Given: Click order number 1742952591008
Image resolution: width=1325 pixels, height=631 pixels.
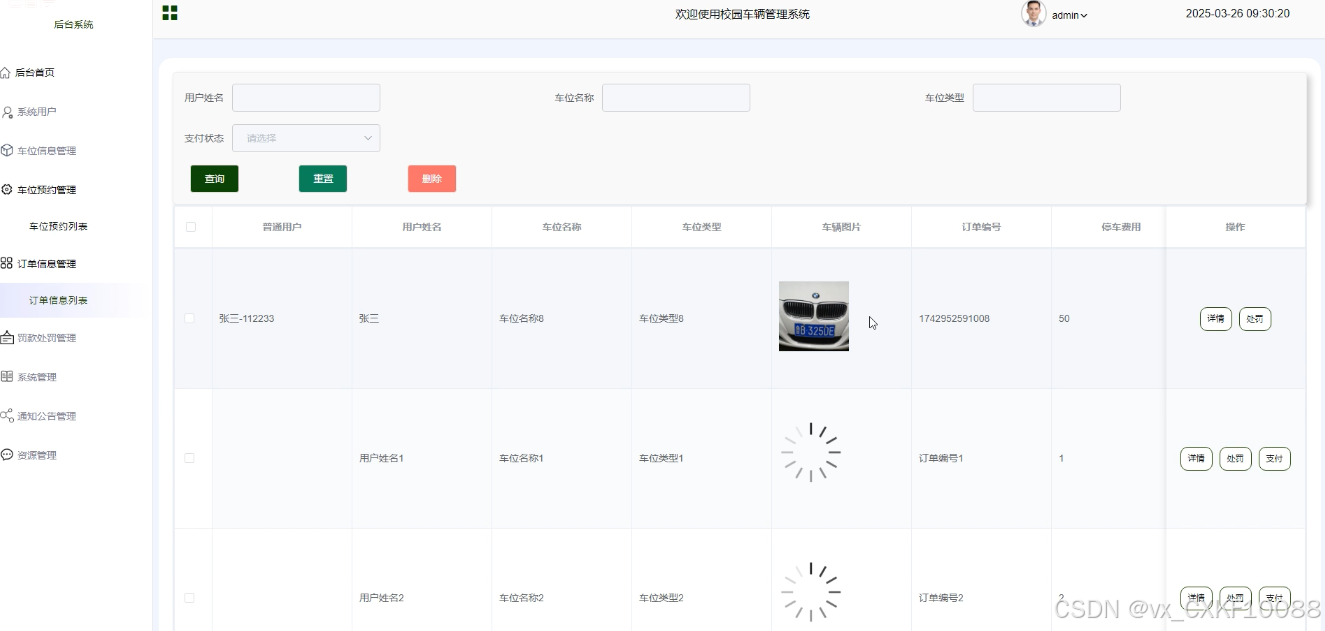Looking at the screenshot, I should pyautogui.click(x=954, y=319).
